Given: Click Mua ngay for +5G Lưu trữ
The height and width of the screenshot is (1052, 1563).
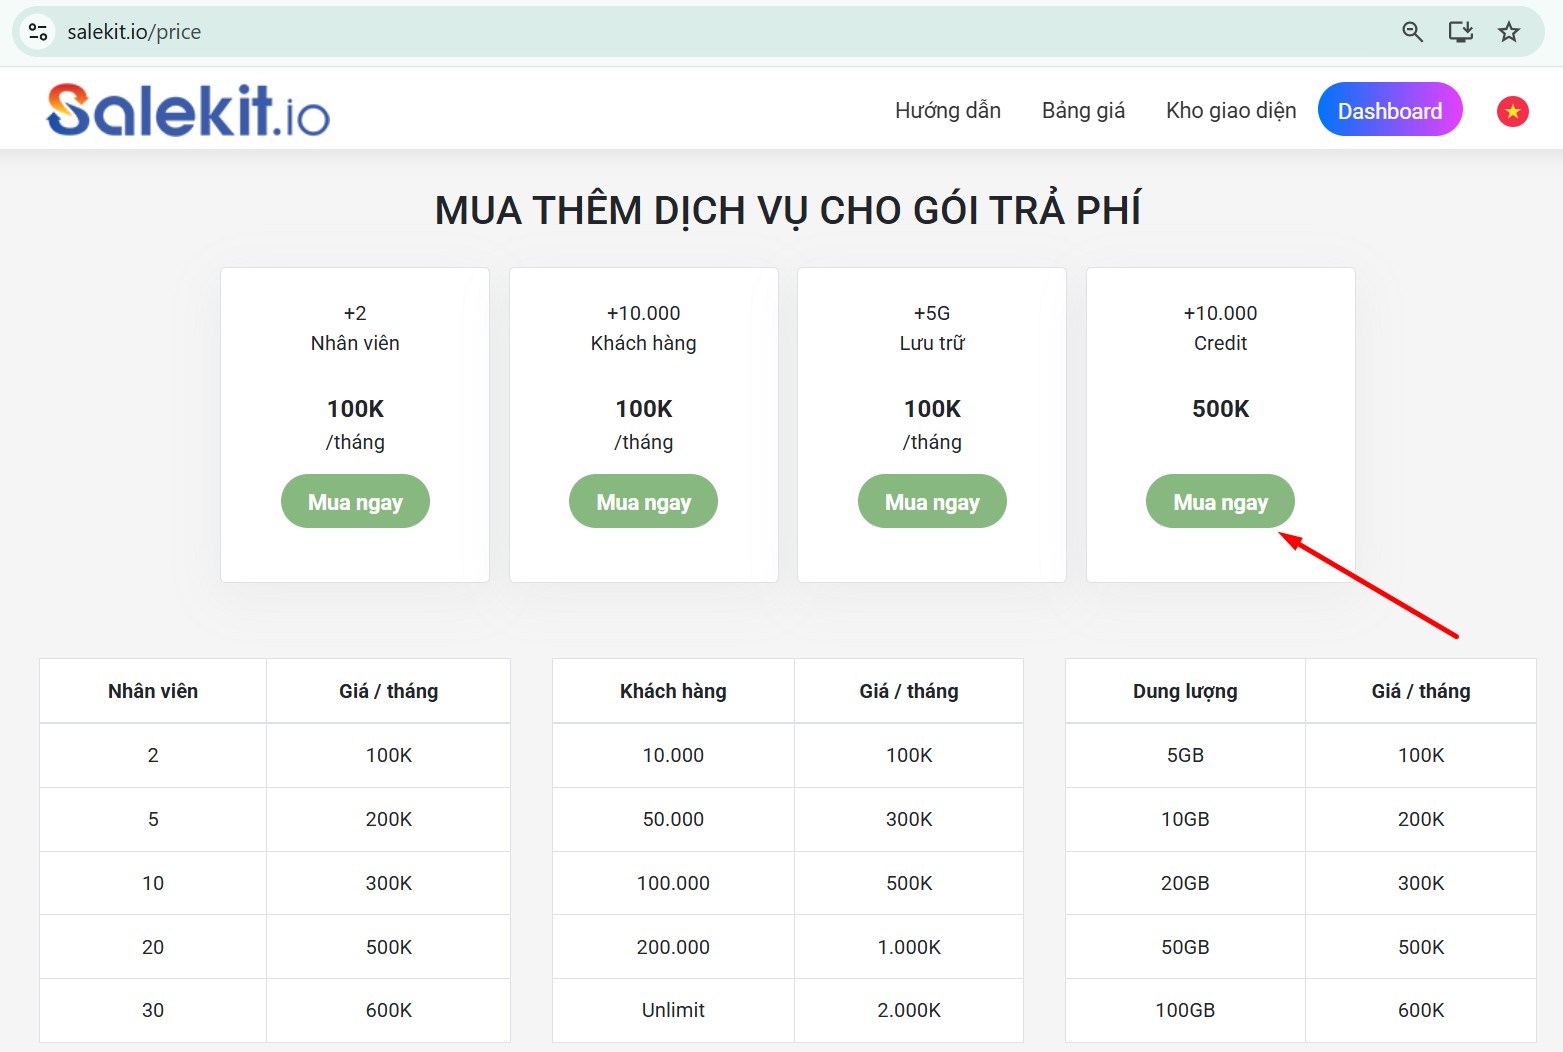Looking at the screenshot, I should point(932,502).
